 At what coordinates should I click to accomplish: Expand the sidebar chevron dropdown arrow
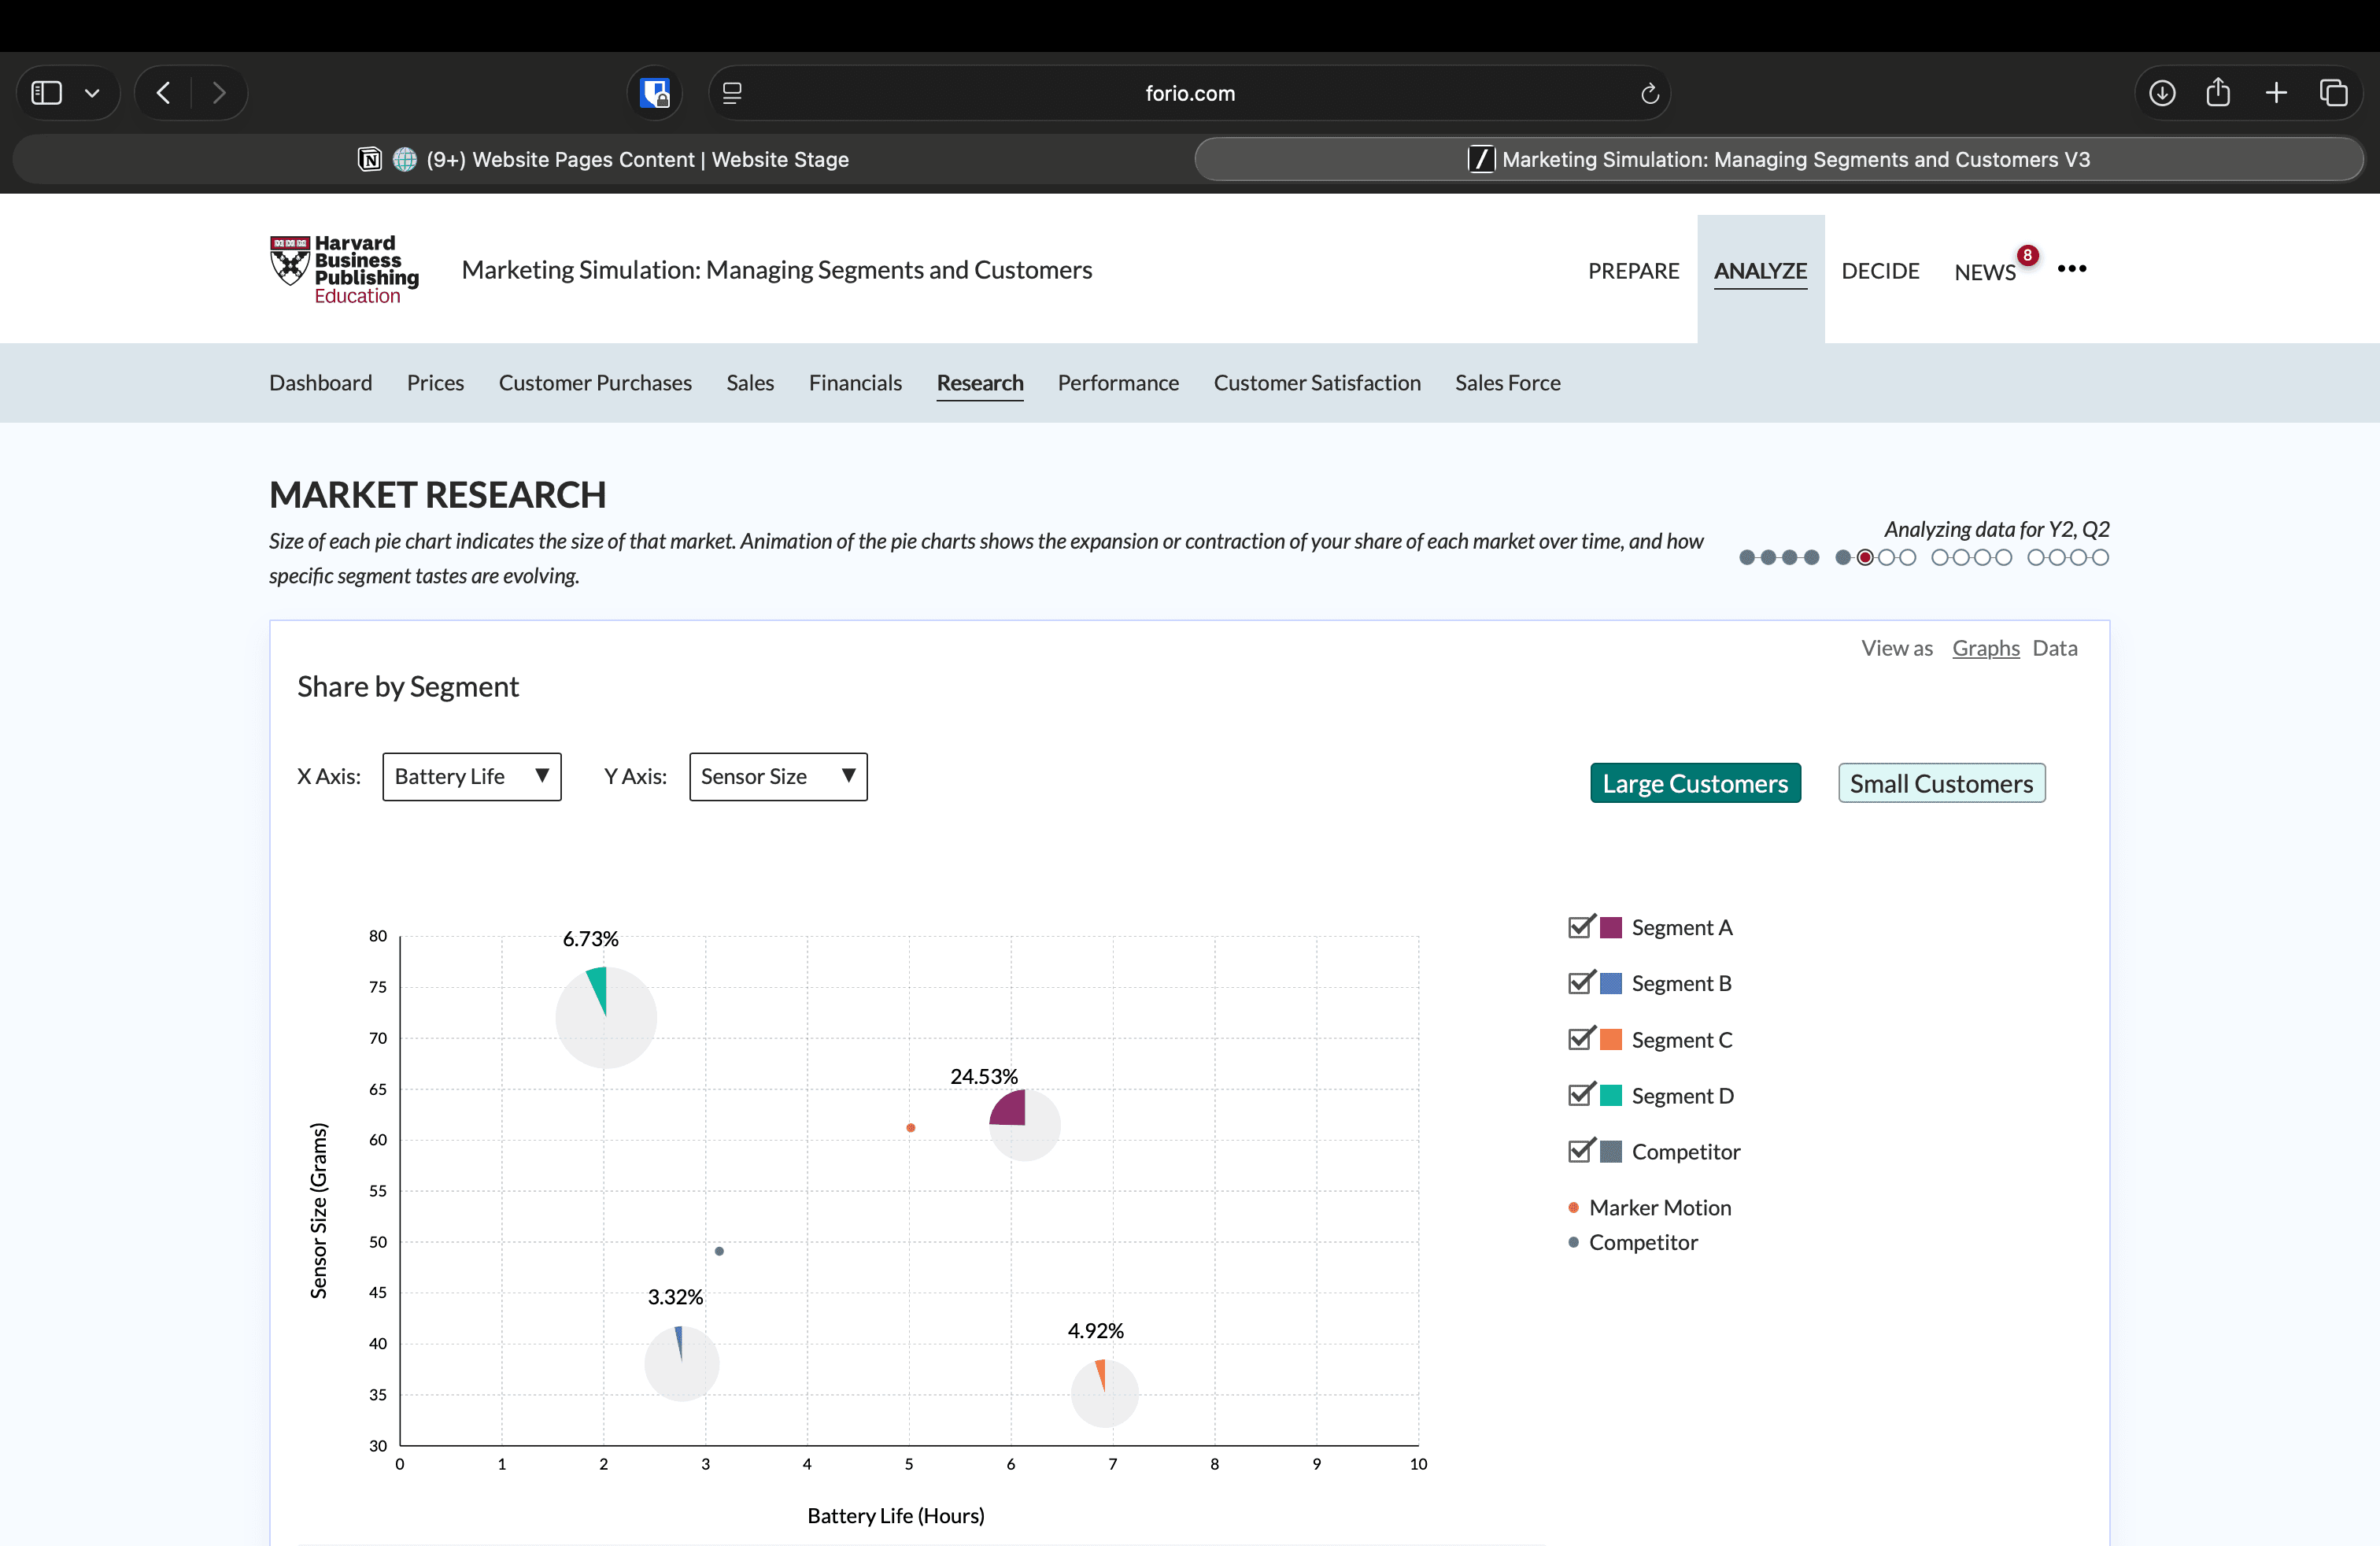click(x=92, y=93)
